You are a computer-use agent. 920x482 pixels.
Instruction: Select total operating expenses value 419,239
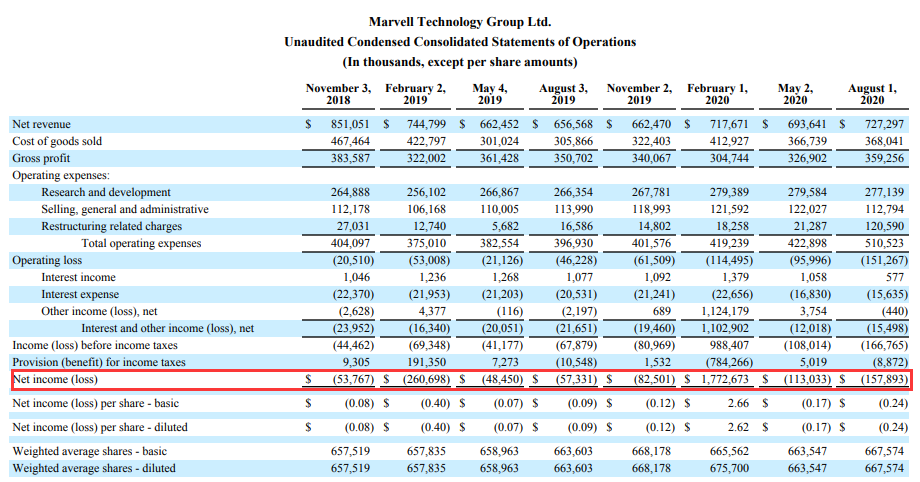click(729, 244)
